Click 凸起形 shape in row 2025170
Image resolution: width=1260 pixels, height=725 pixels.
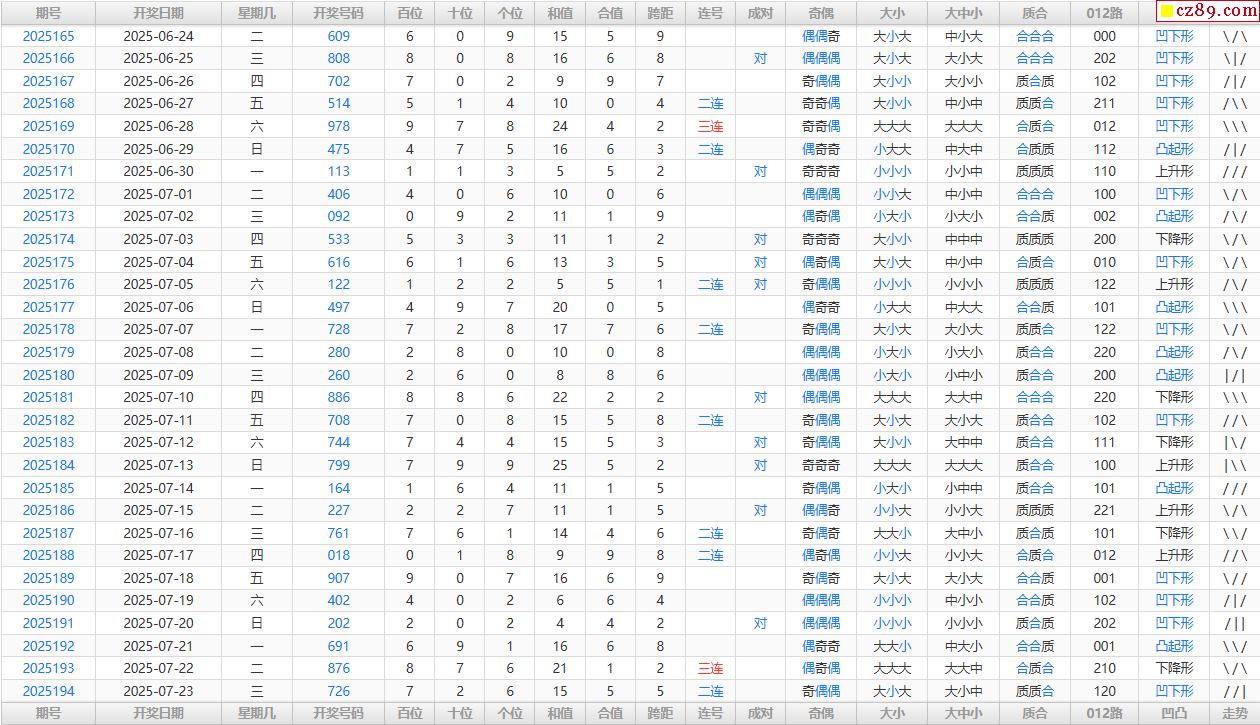point(1174,149)
